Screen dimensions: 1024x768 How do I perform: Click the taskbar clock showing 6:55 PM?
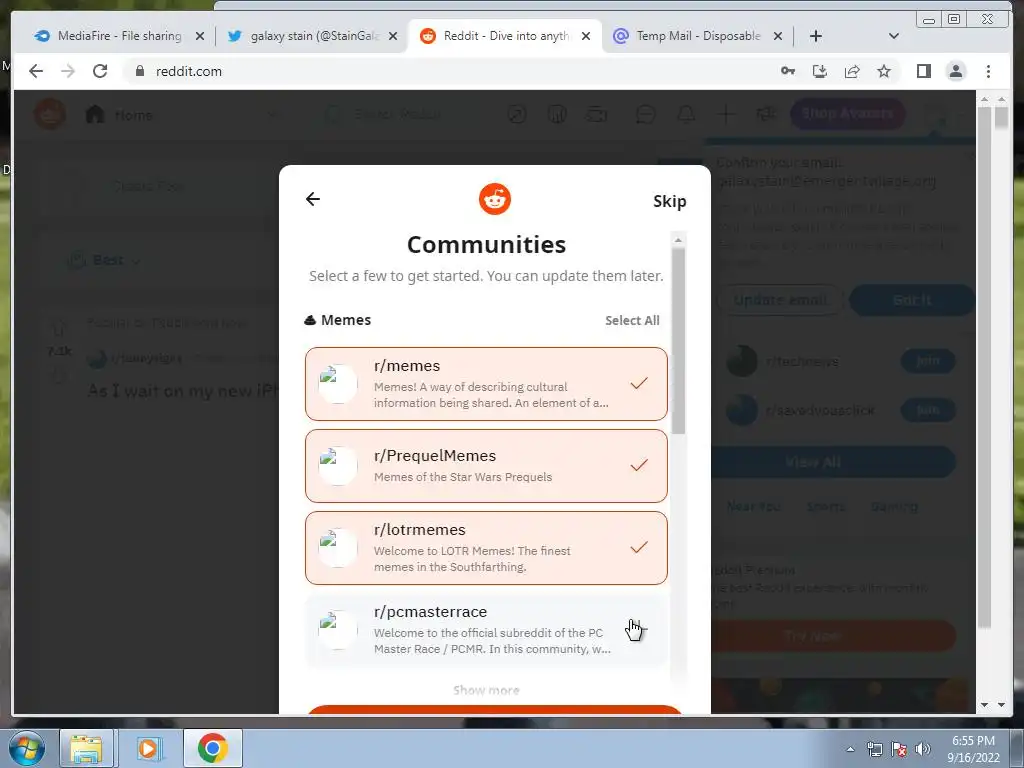point(973,749)
